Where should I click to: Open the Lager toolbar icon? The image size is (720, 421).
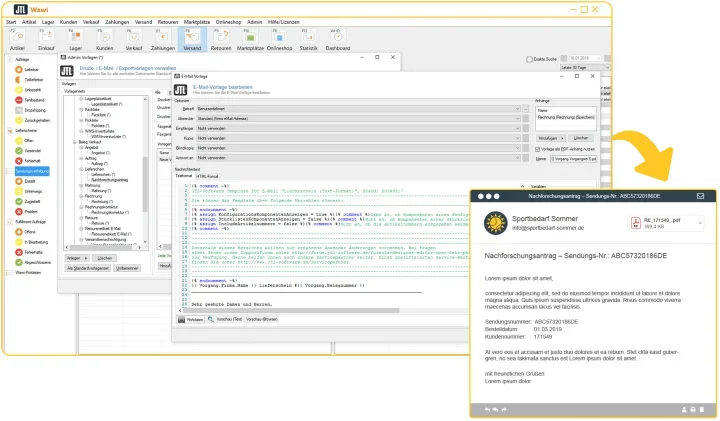75,39
